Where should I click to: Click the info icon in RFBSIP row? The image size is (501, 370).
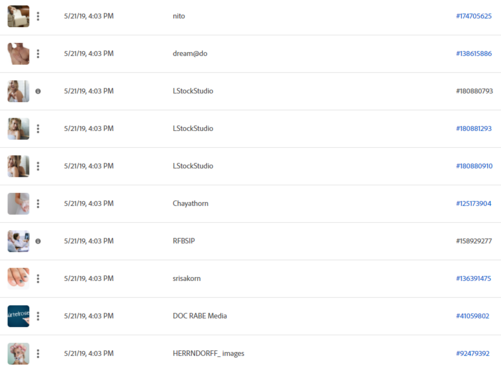pos(38,241)
